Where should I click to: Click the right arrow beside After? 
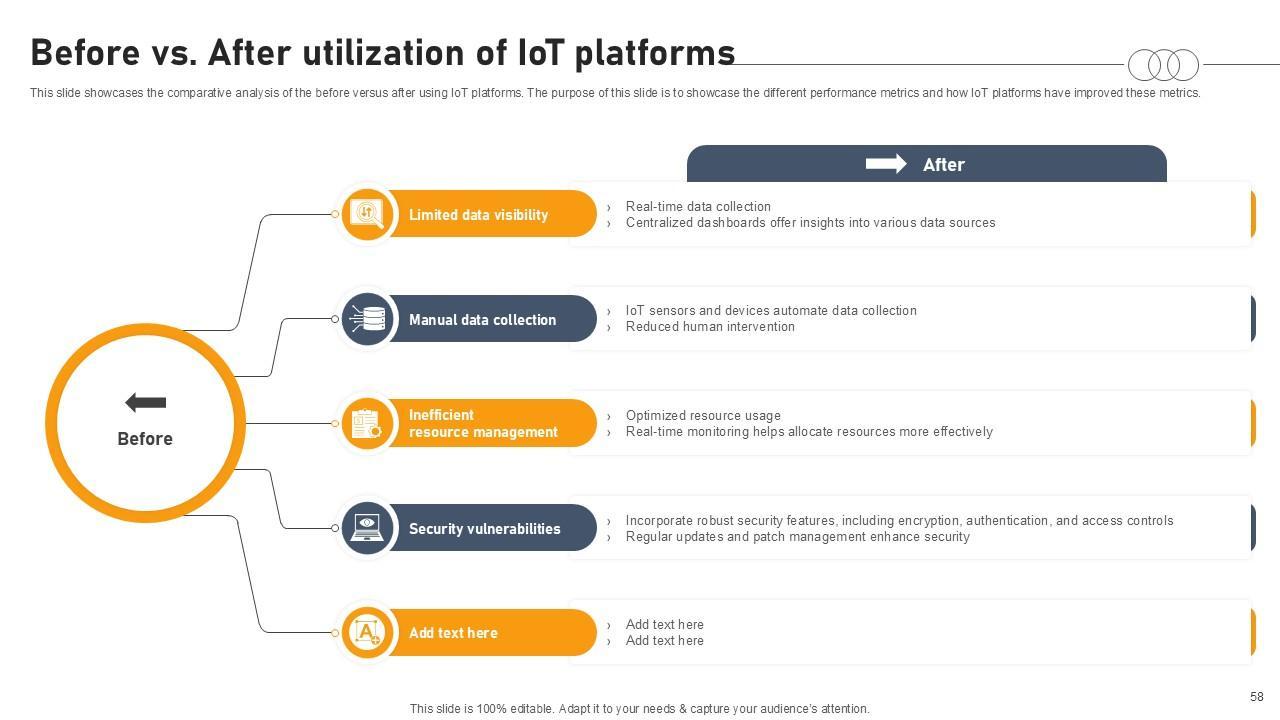(x=886, y=164)
